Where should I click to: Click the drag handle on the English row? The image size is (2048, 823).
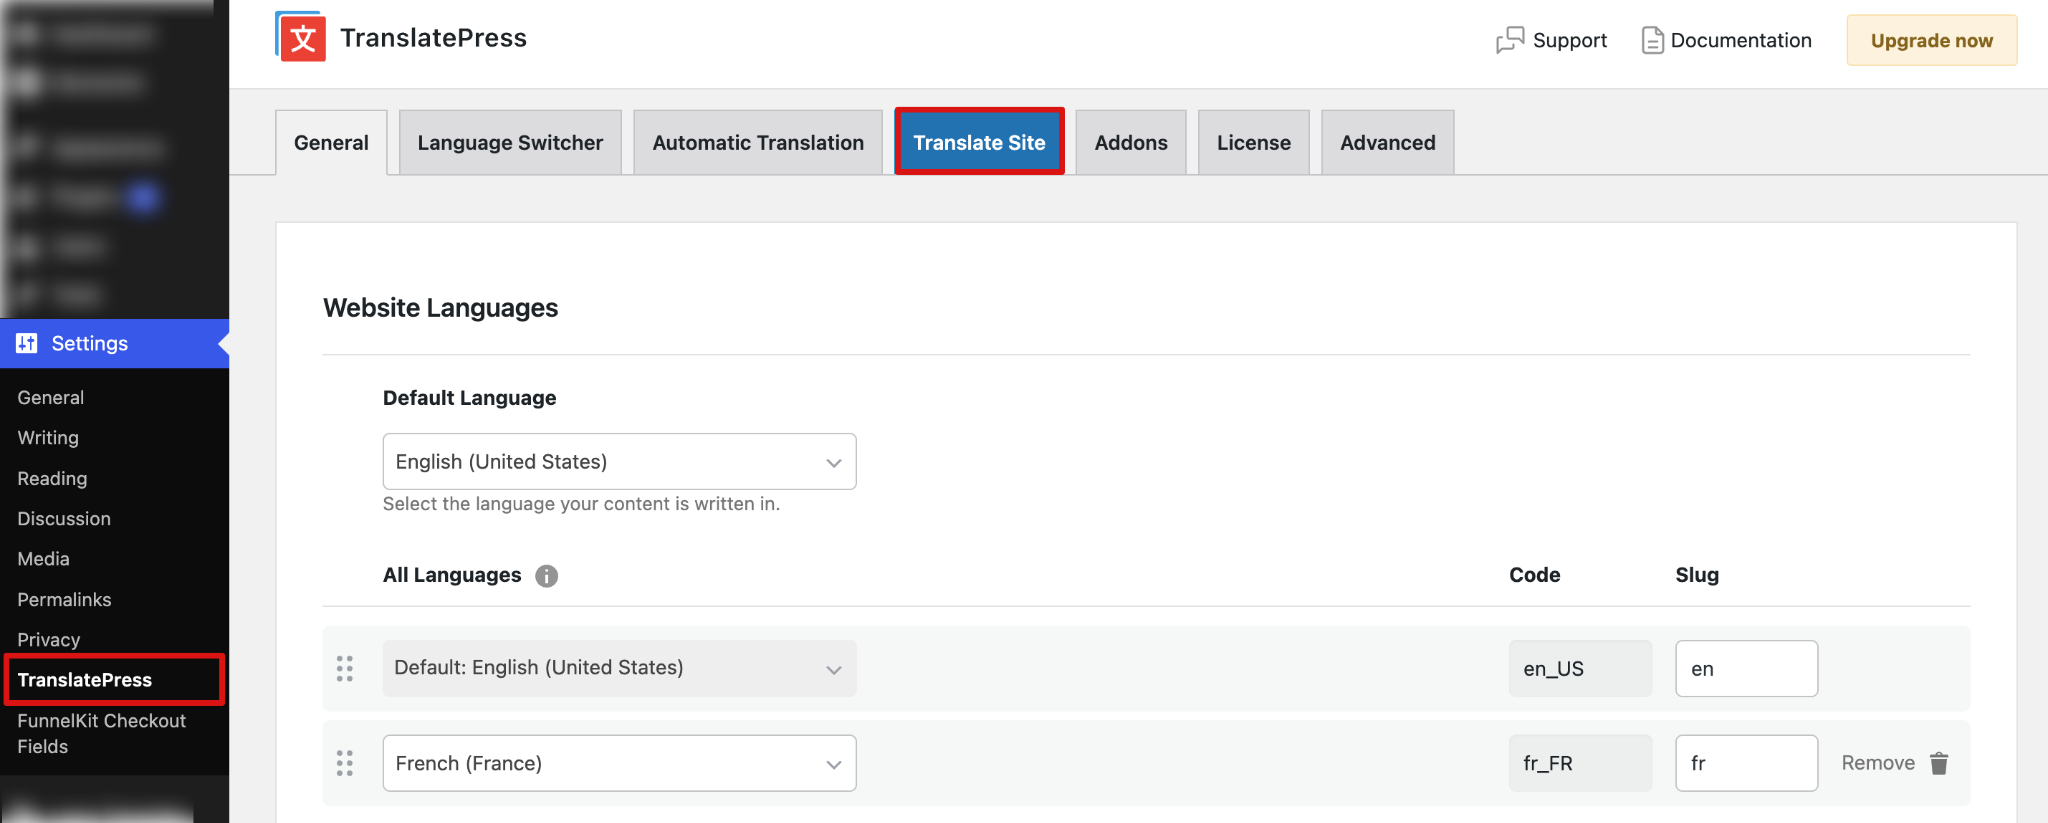pos(345,669)
